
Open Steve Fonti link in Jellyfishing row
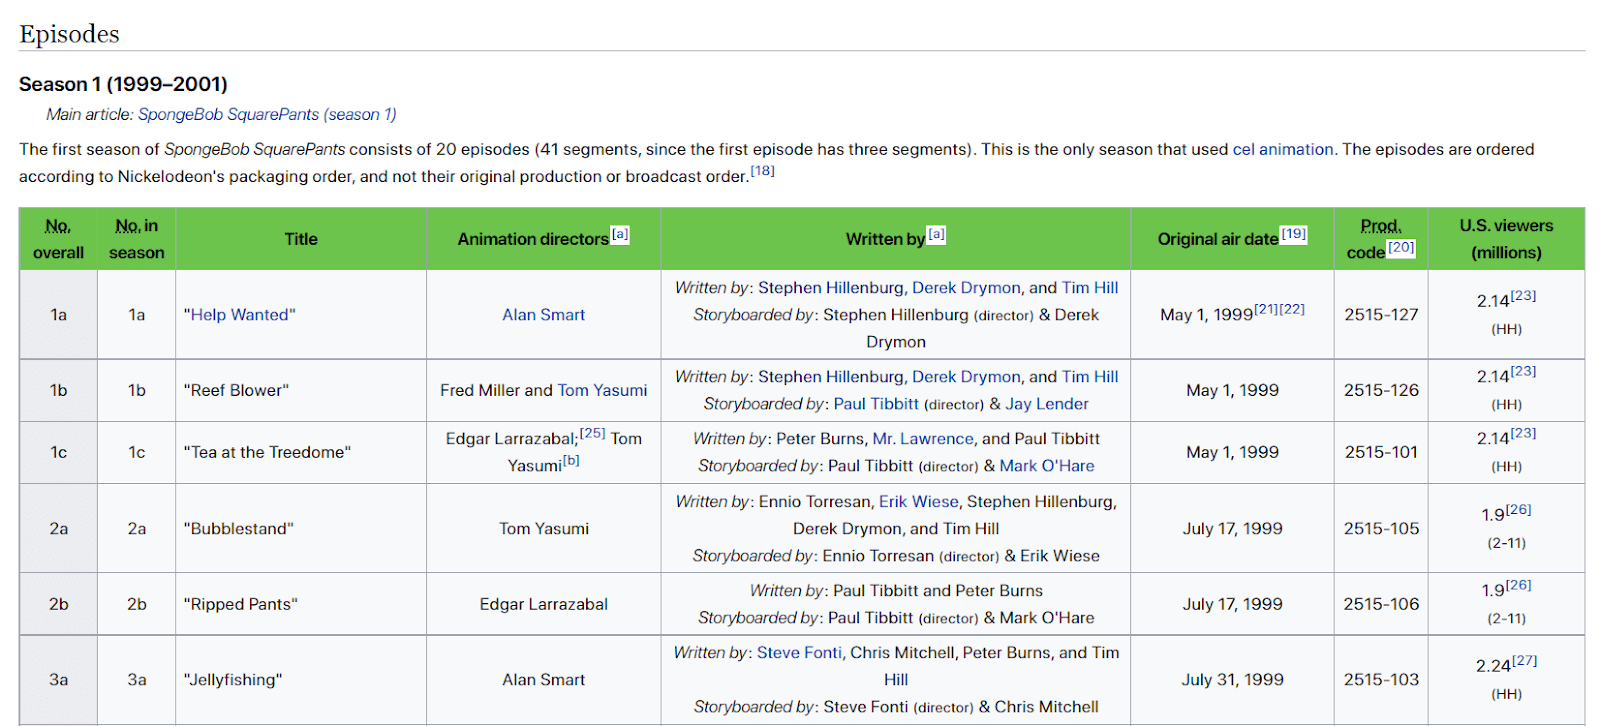point(799,652)
